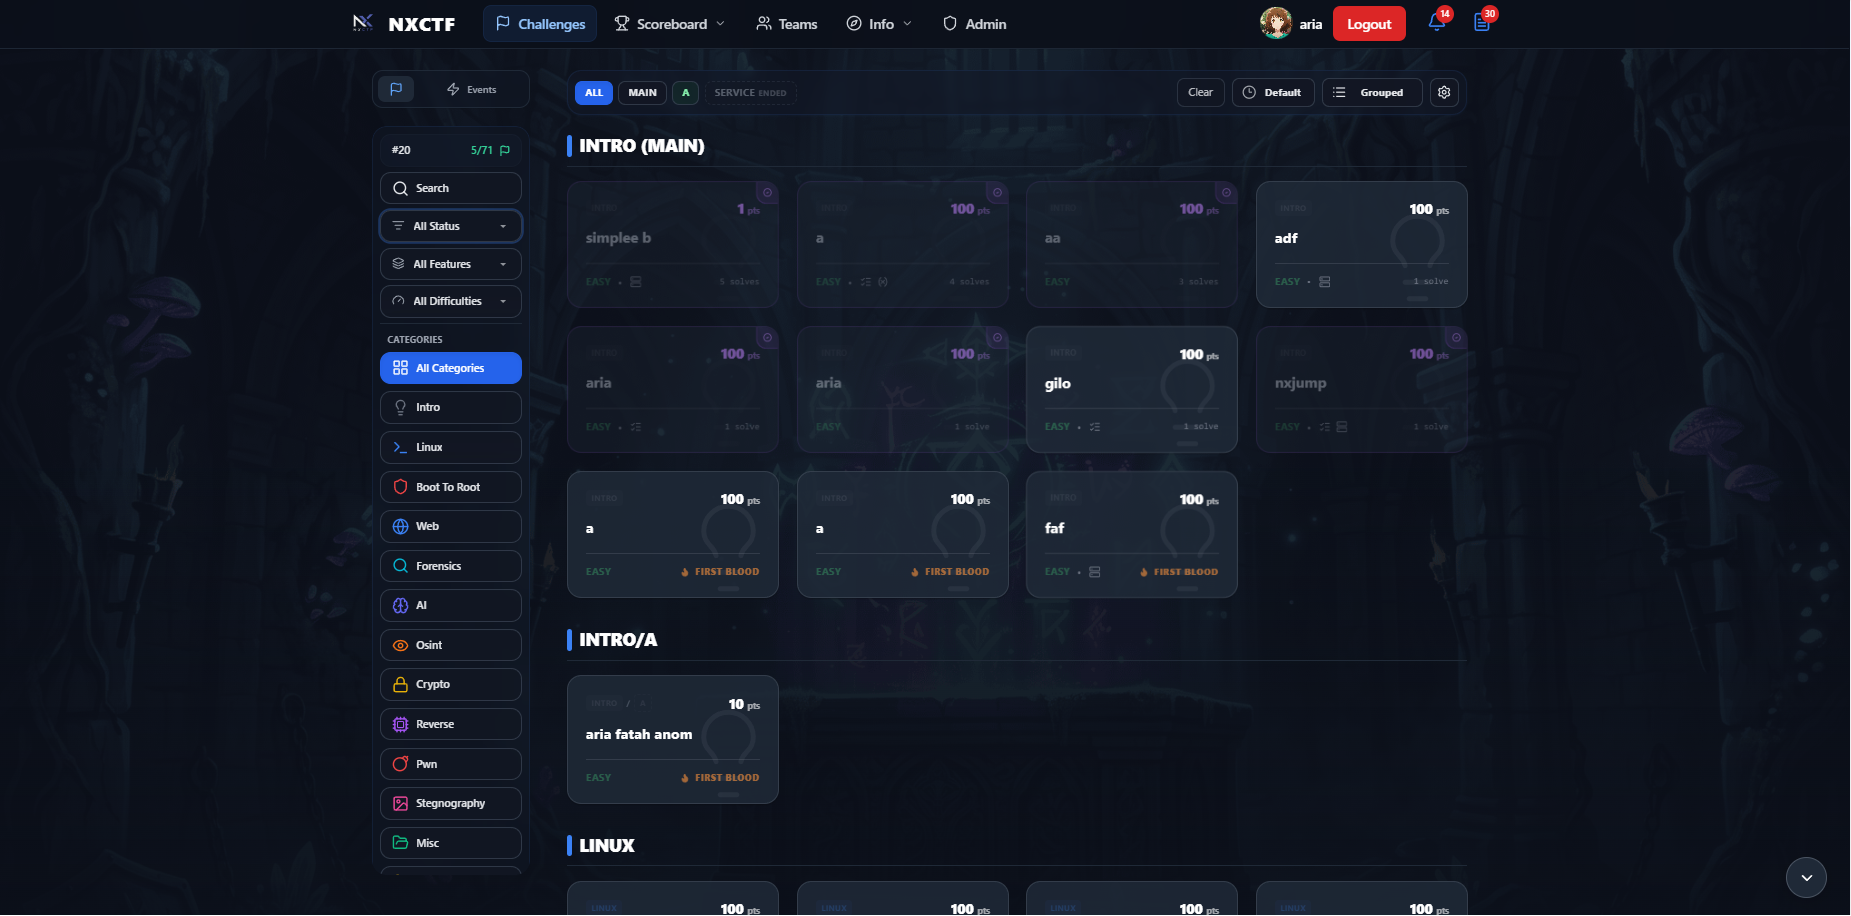Image resolution: width=1851 pixels, height=916 pixels.
Task: Switch to the Events tab
Action: click(x=471, y=89)
